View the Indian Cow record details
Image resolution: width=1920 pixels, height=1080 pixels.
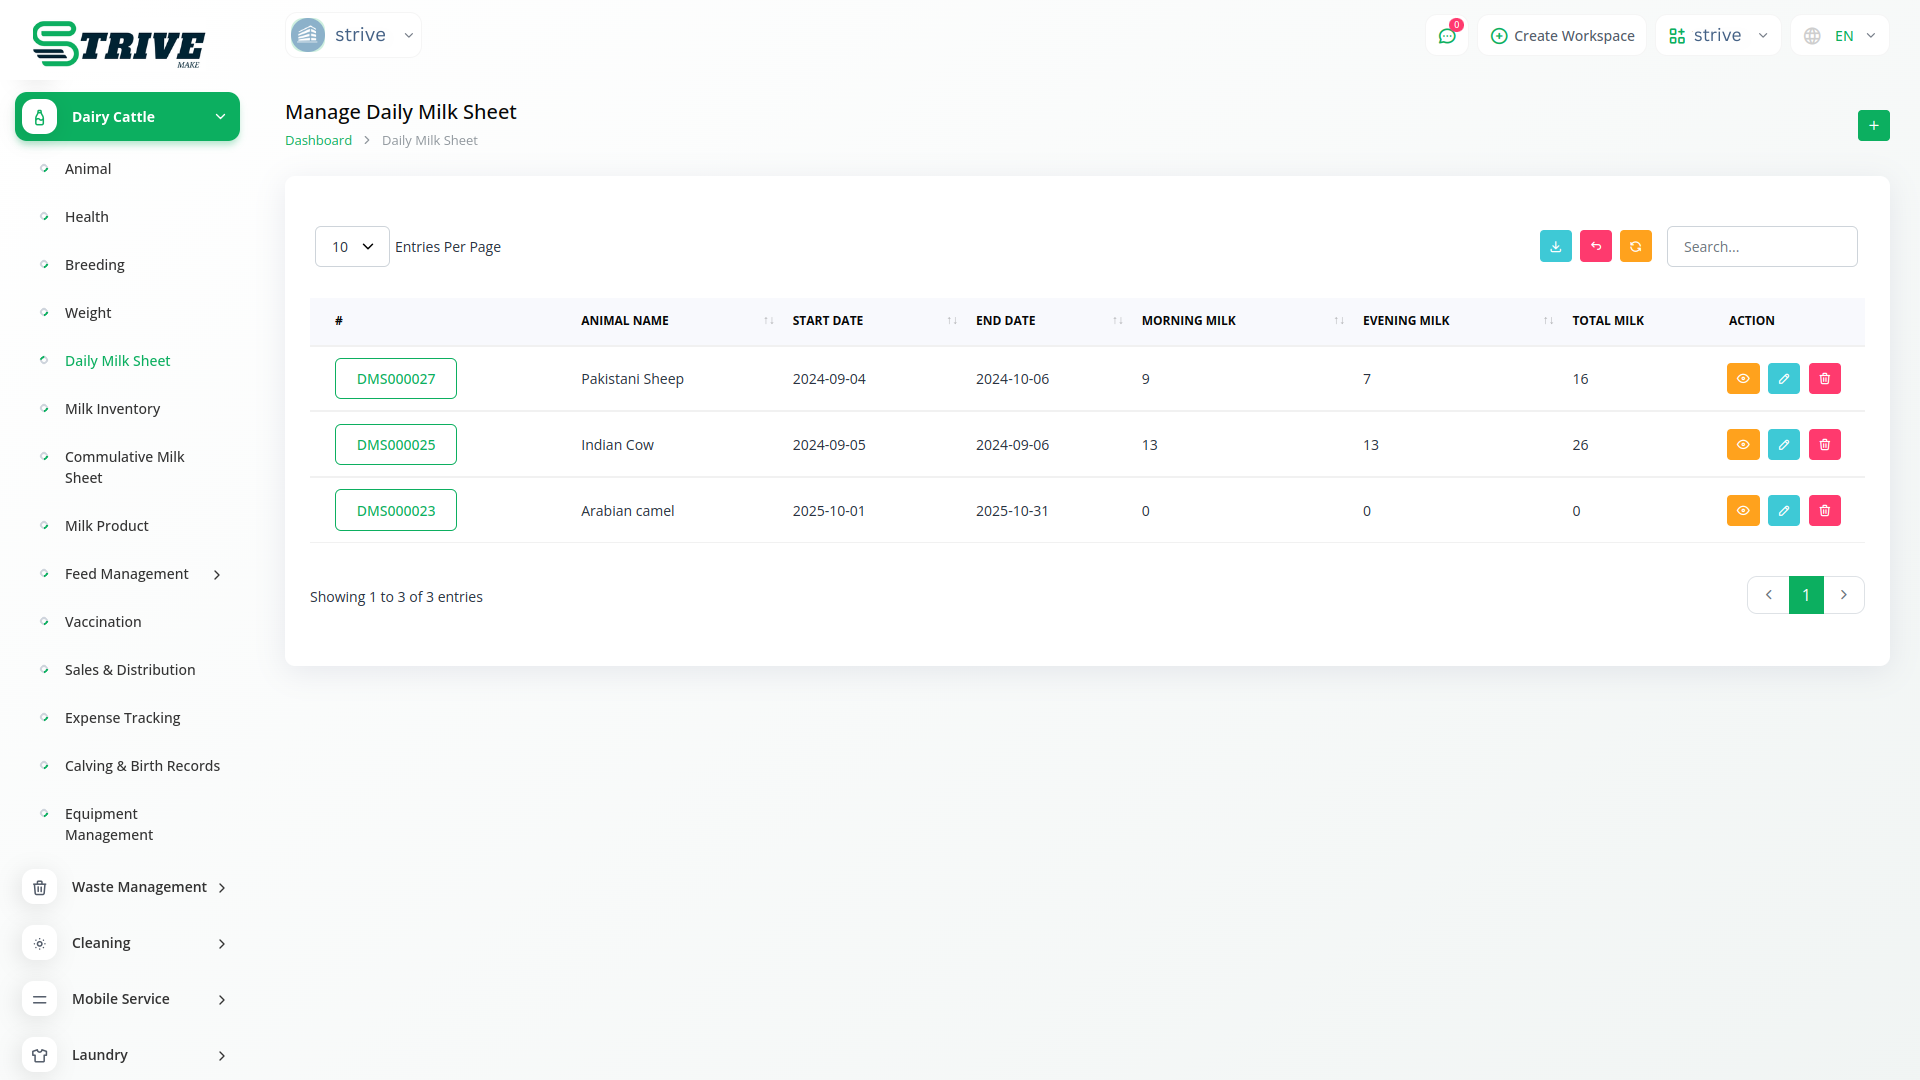[x=1742, y=445]
